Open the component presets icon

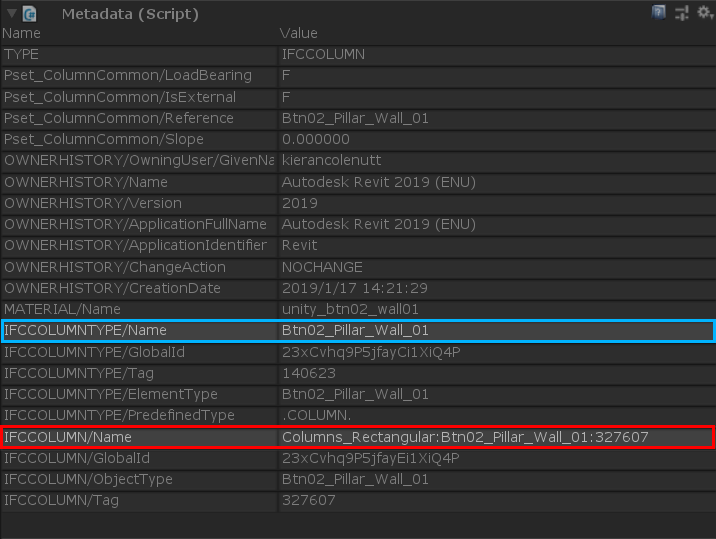681,13
